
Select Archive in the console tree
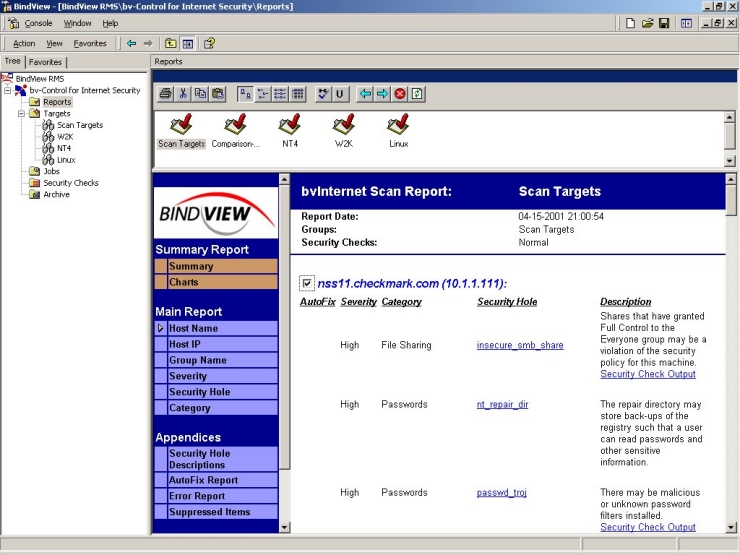point(56,194)
